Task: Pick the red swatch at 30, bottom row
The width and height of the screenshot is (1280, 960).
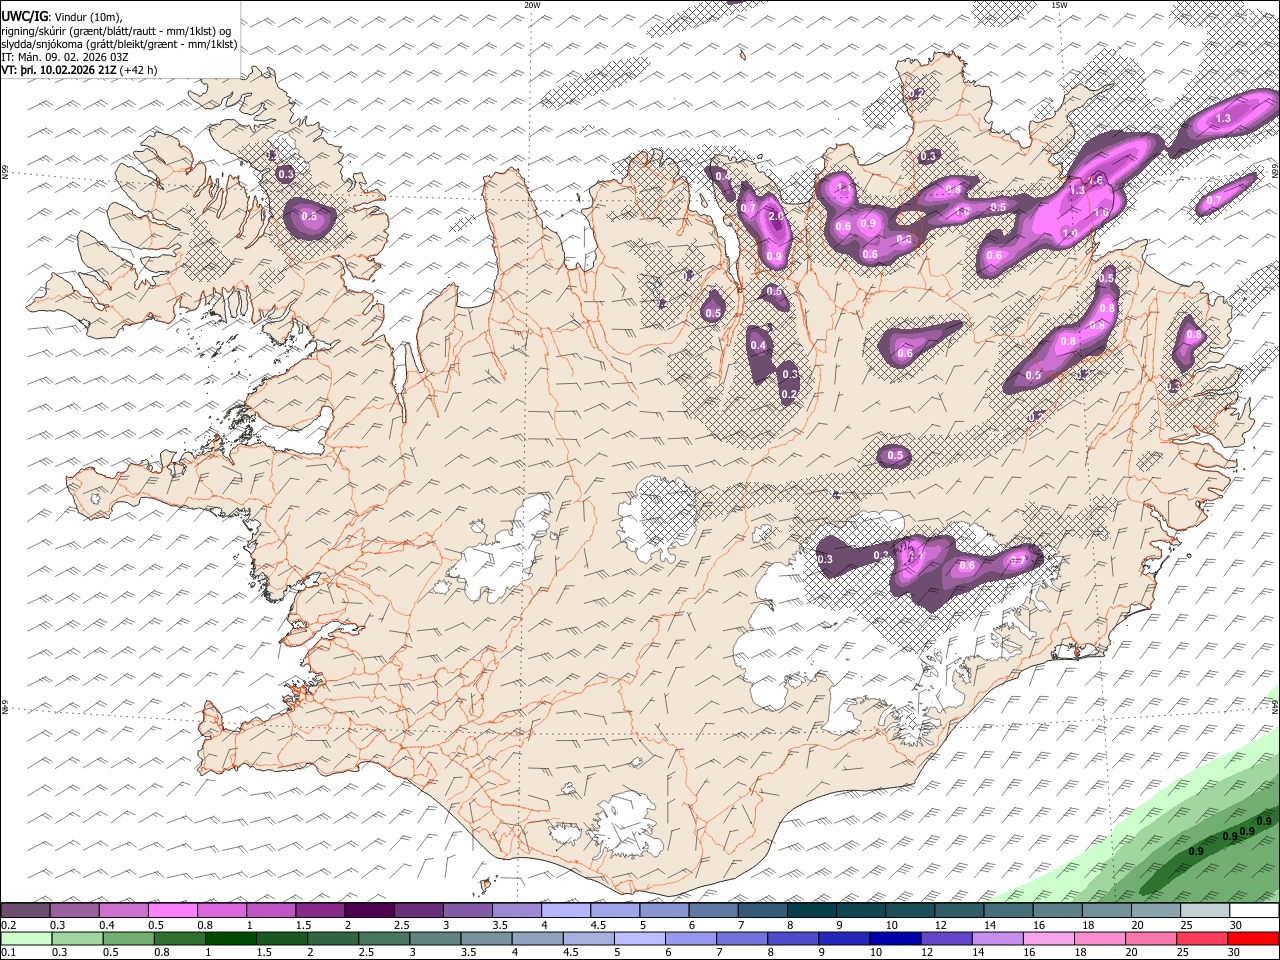Action: point(1254,939)
